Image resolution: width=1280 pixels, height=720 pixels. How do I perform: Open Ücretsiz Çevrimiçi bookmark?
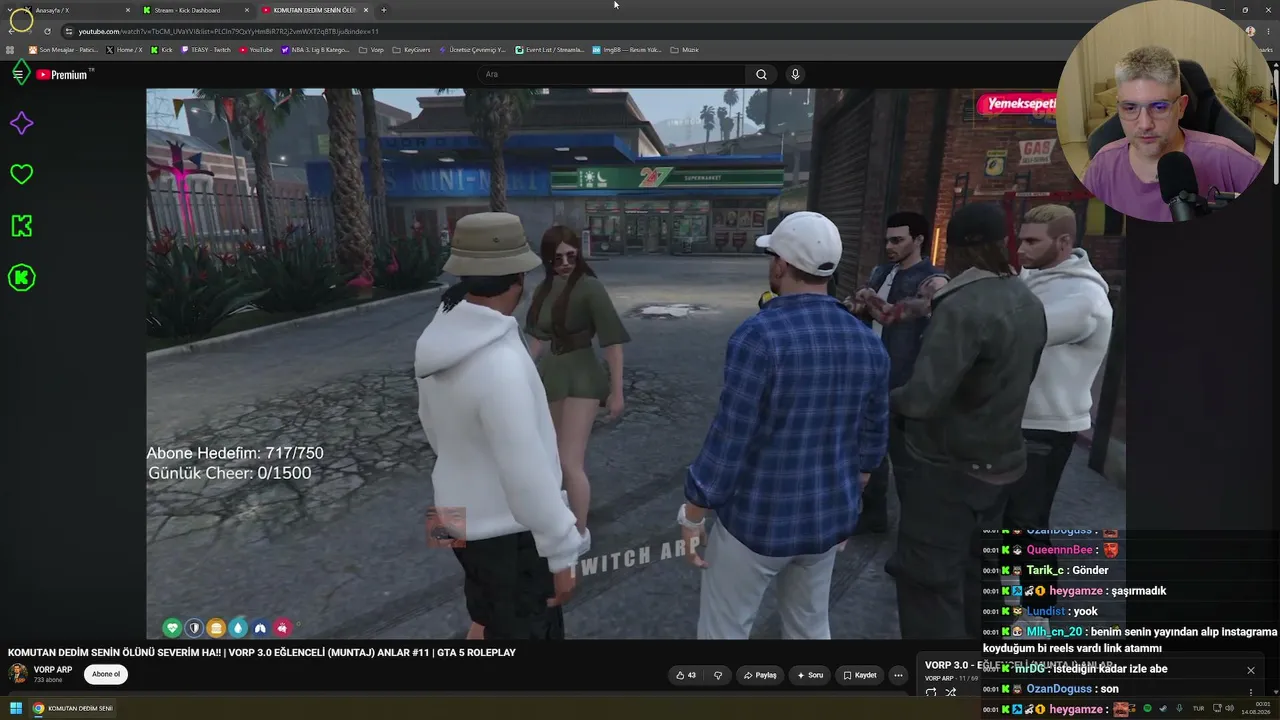[472, 49]
